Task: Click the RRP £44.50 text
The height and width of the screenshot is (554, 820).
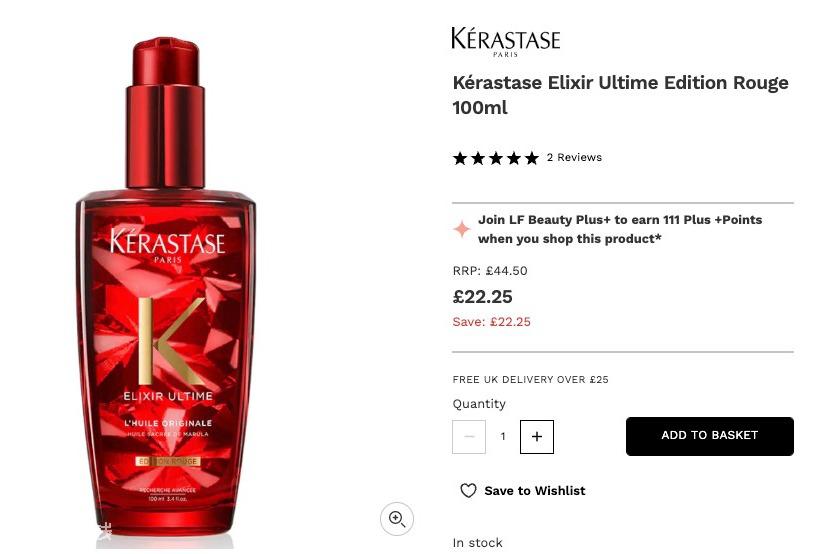Action: 490,271
